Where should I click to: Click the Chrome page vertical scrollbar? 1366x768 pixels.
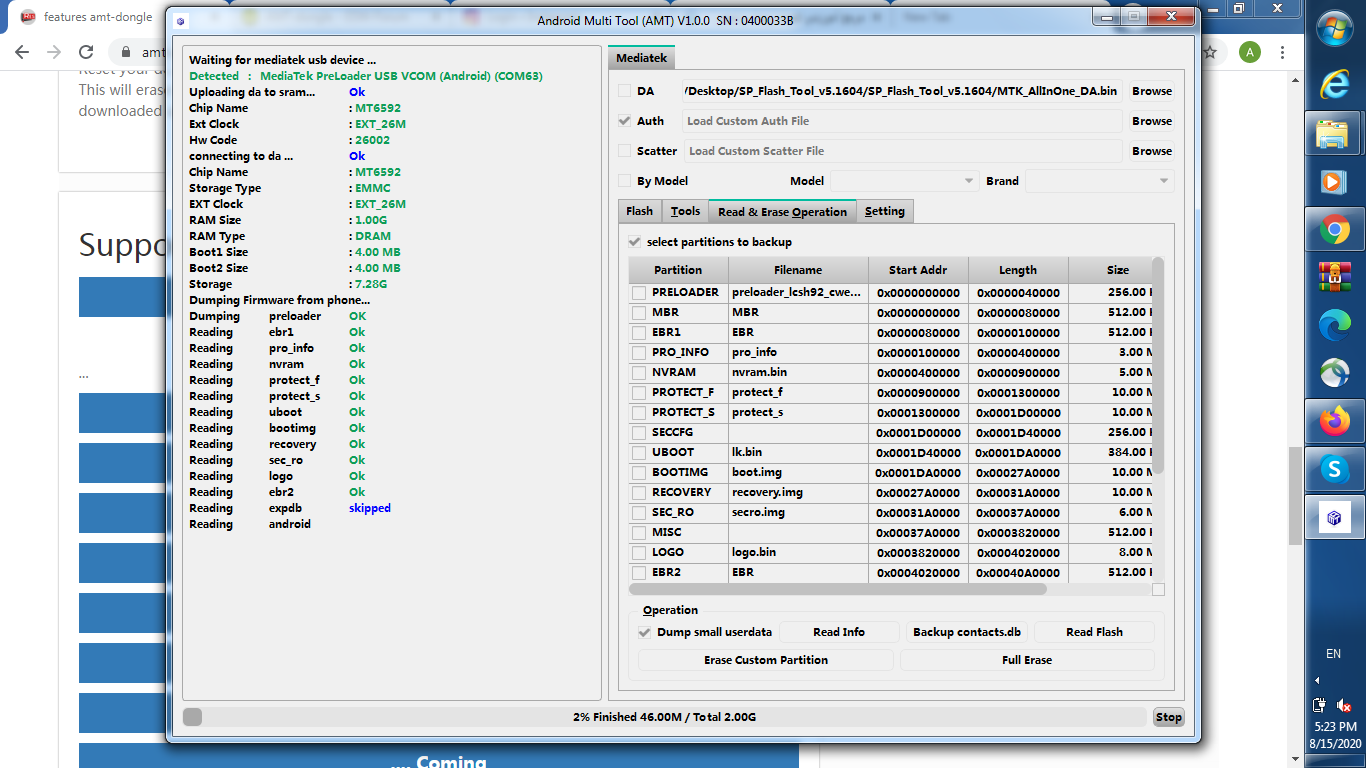tap(1295, 495)
